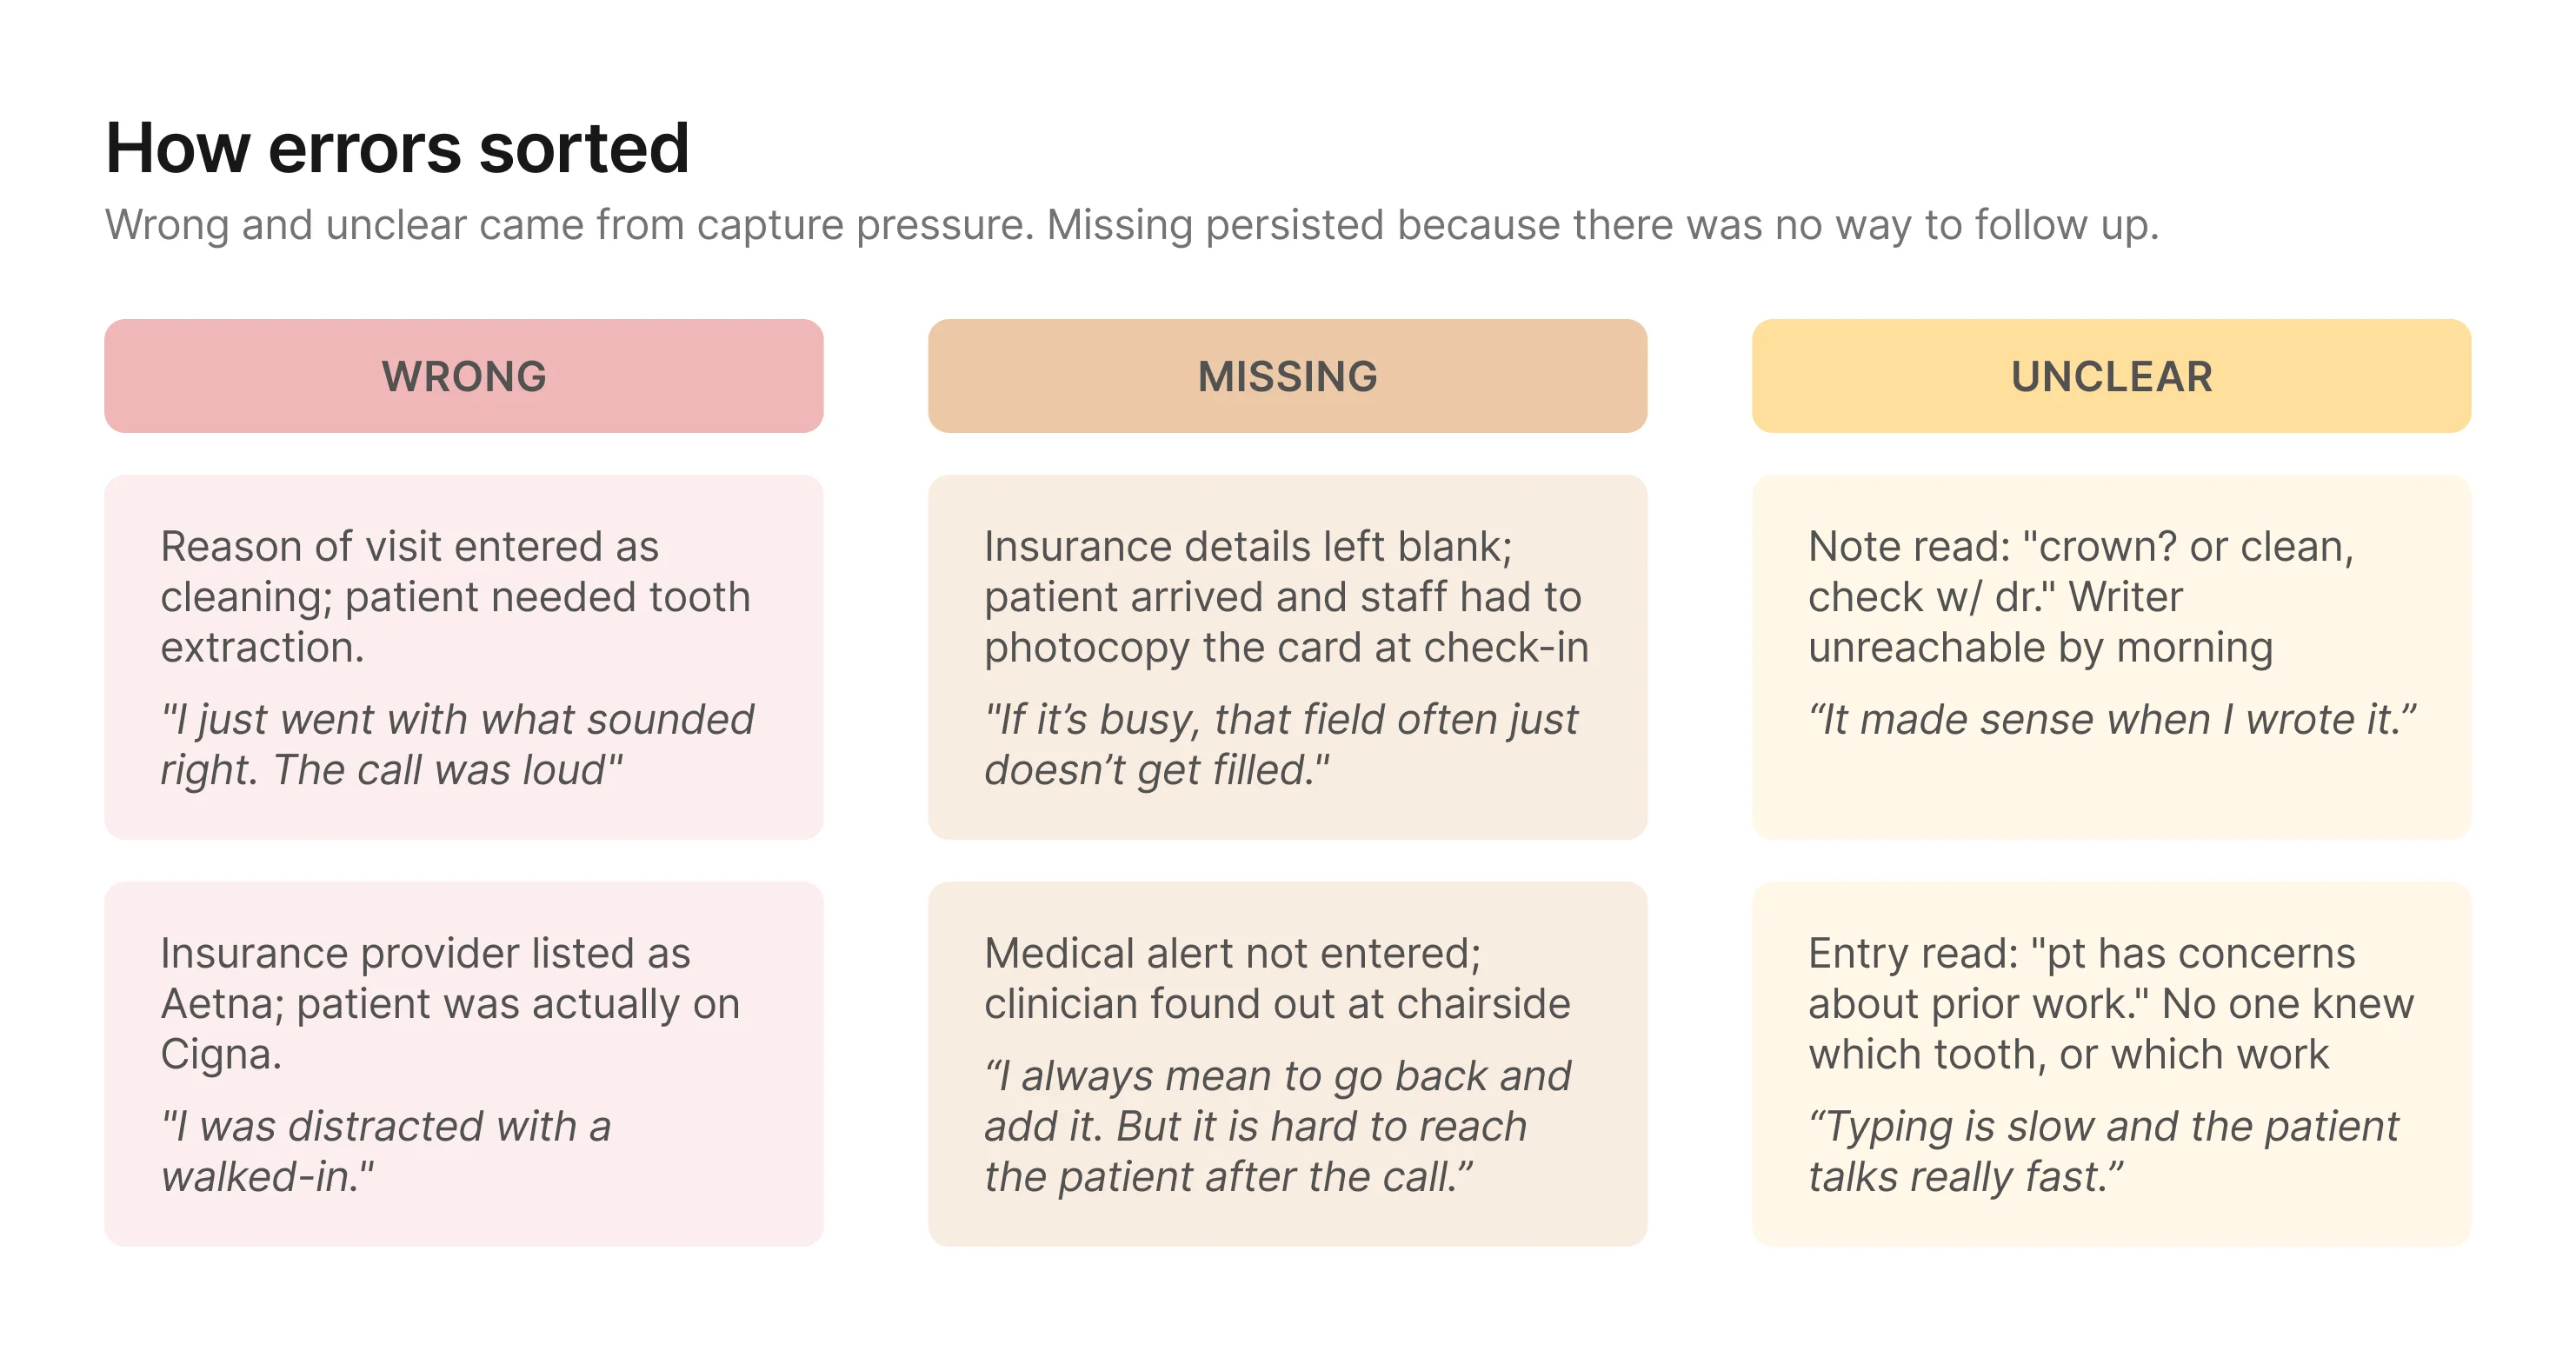2576x1351 pixels.
Task: Select the "Reason of visit entered as cleaning" text
Action: pos(455,596)
